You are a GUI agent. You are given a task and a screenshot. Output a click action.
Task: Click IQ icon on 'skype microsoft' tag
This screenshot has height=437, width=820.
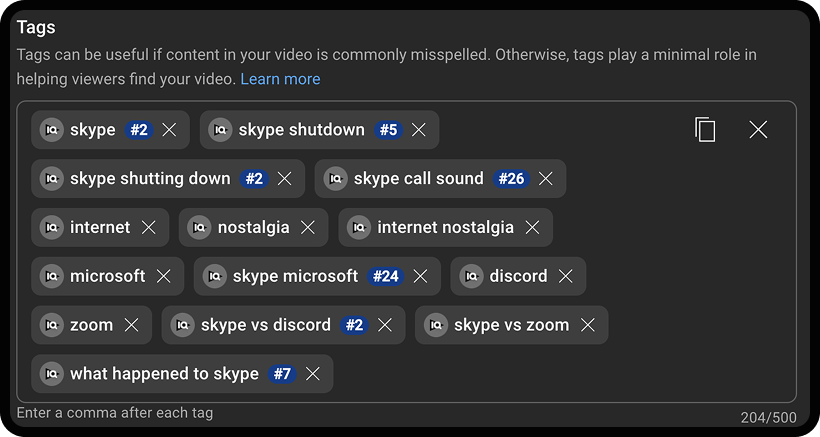[214, 276]
